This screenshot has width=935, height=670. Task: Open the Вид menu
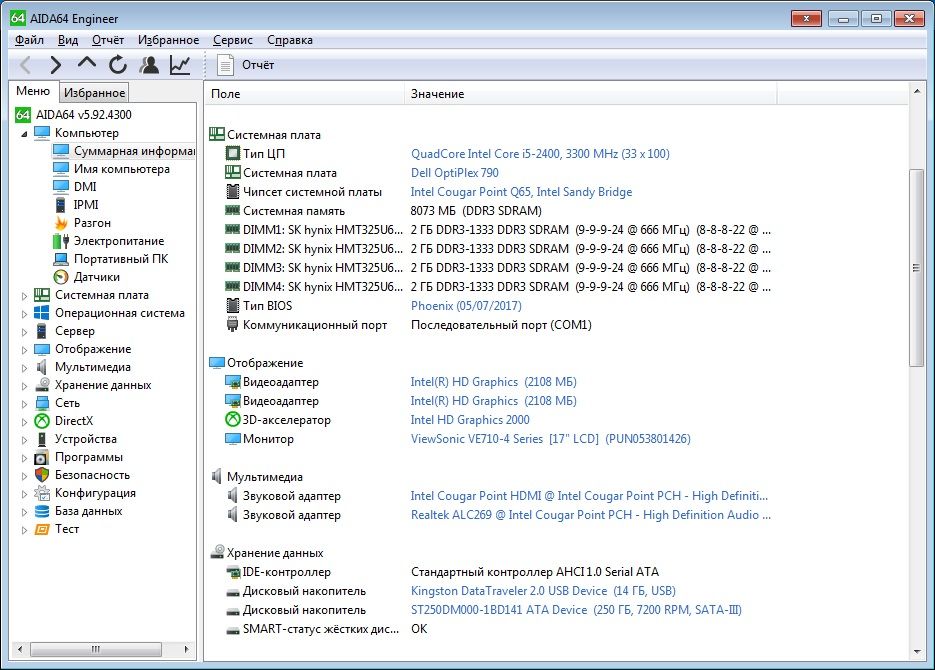pos(68,40)
